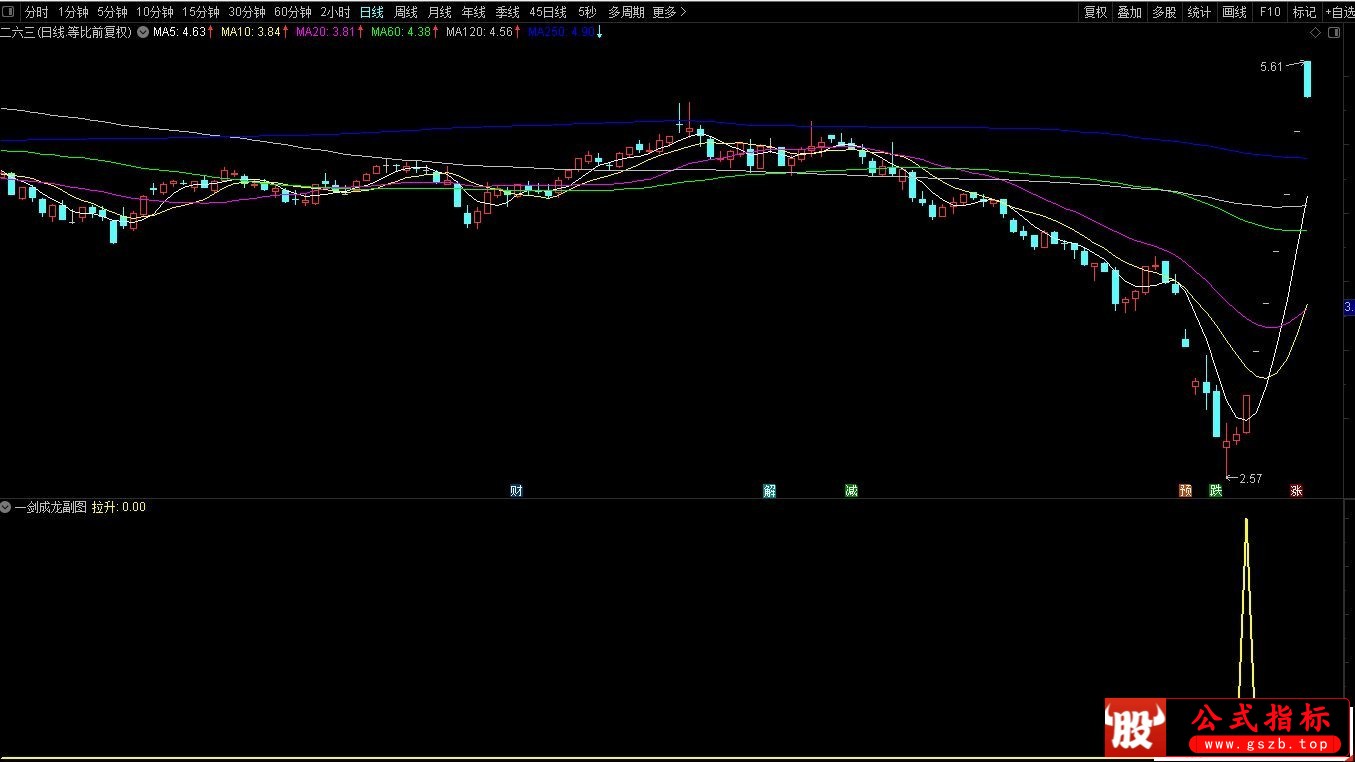
Task: Click the 财 info marker
Action: point(516,490)
